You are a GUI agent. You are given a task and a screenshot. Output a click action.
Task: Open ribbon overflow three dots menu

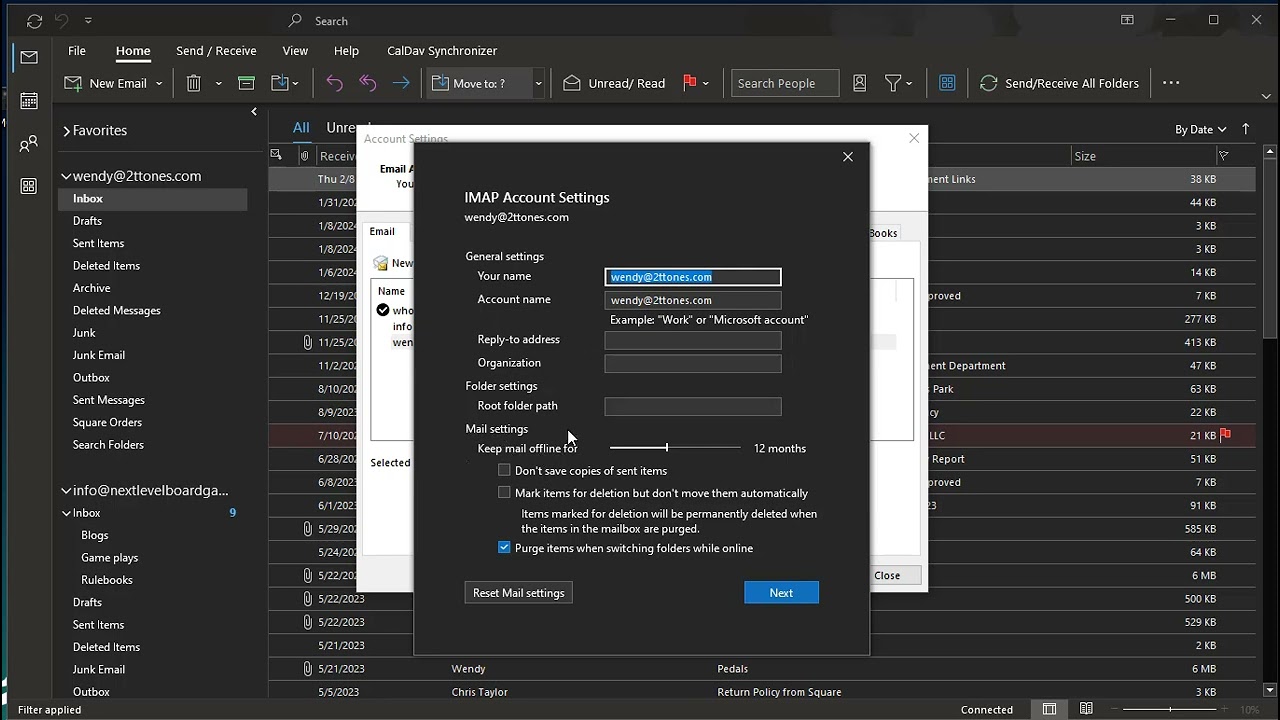pos(1171,83)
